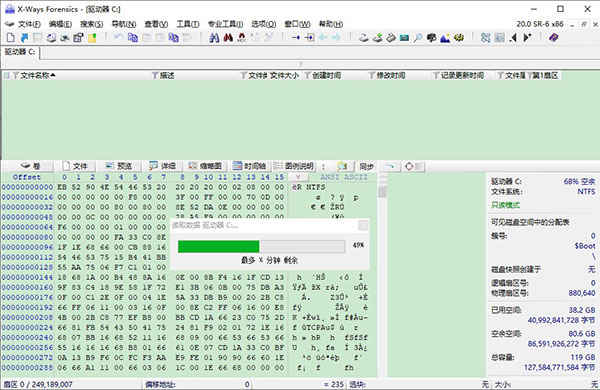Click the left-pointing black triangle toolbar icon
The height and width of the screenshot is (390, 600).
click(x=514, y=38)
